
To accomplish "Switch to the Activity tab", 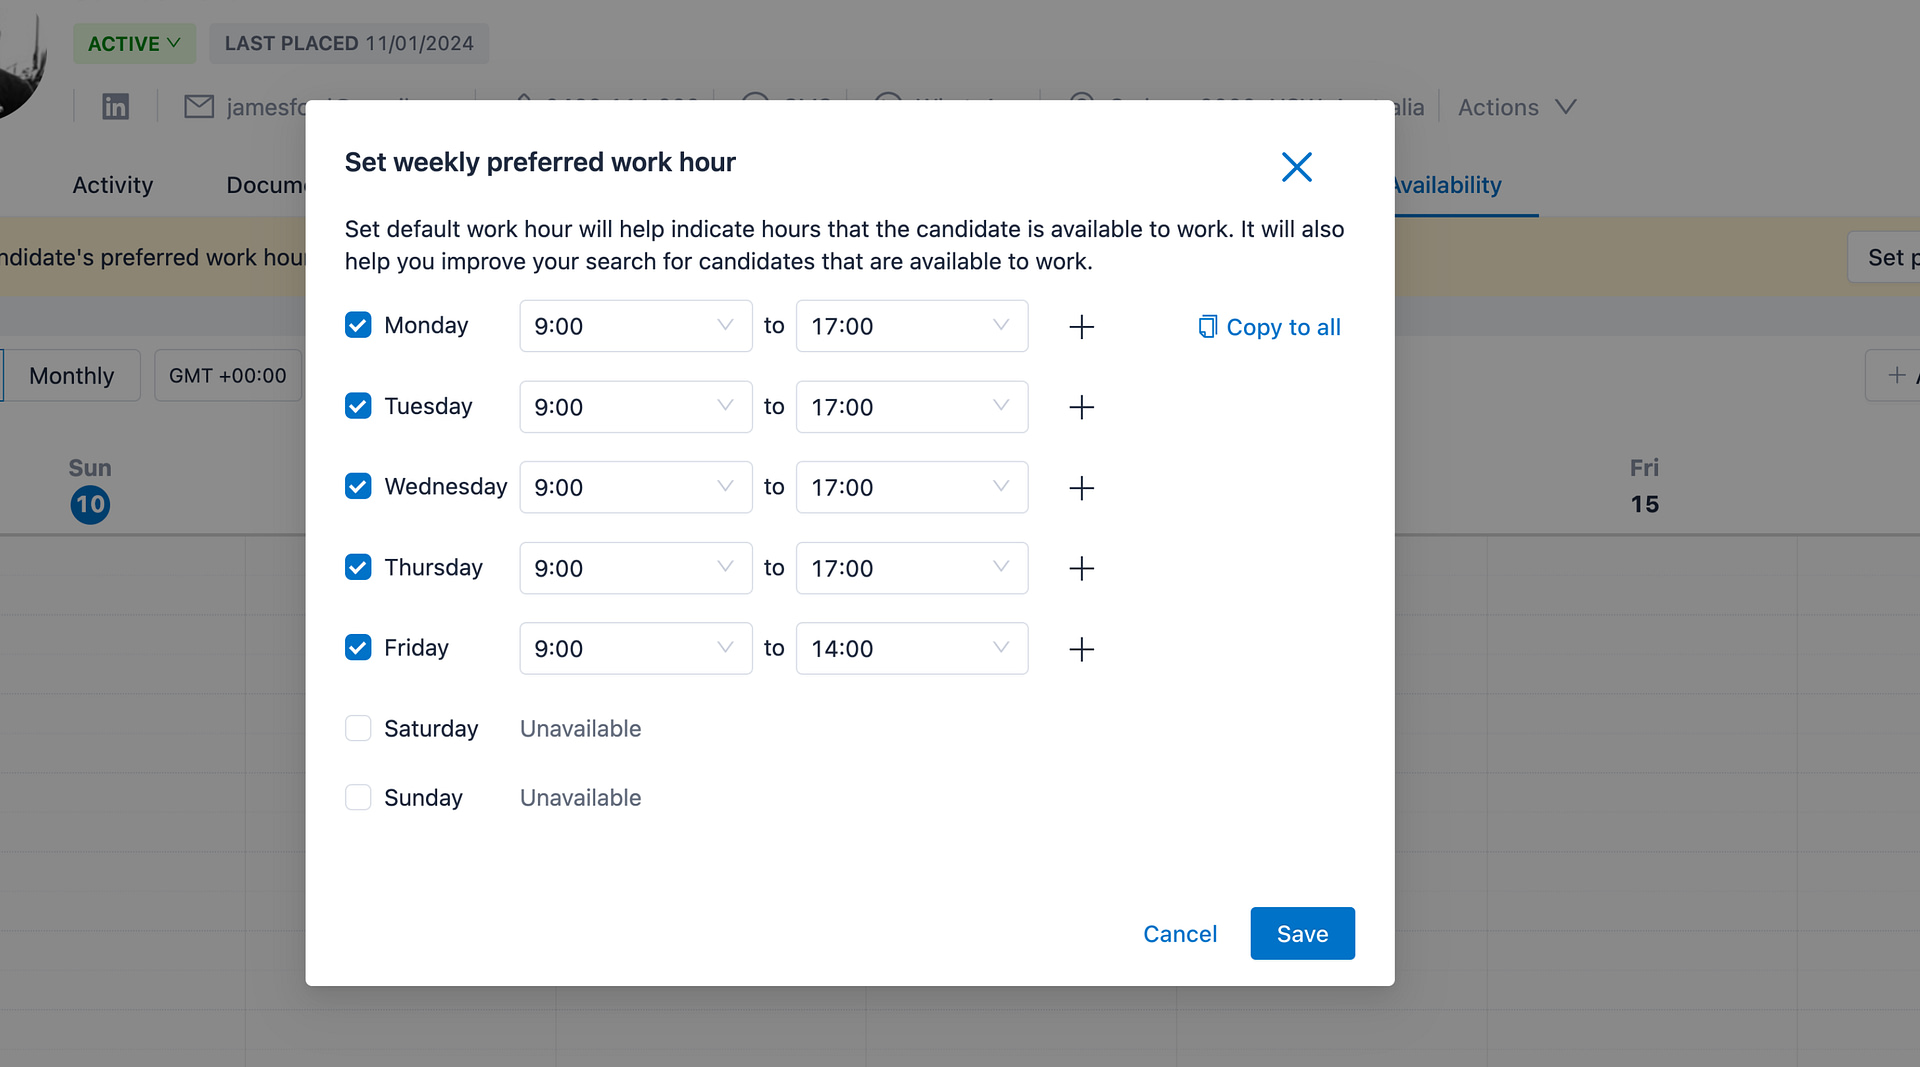I will [112, 184].
